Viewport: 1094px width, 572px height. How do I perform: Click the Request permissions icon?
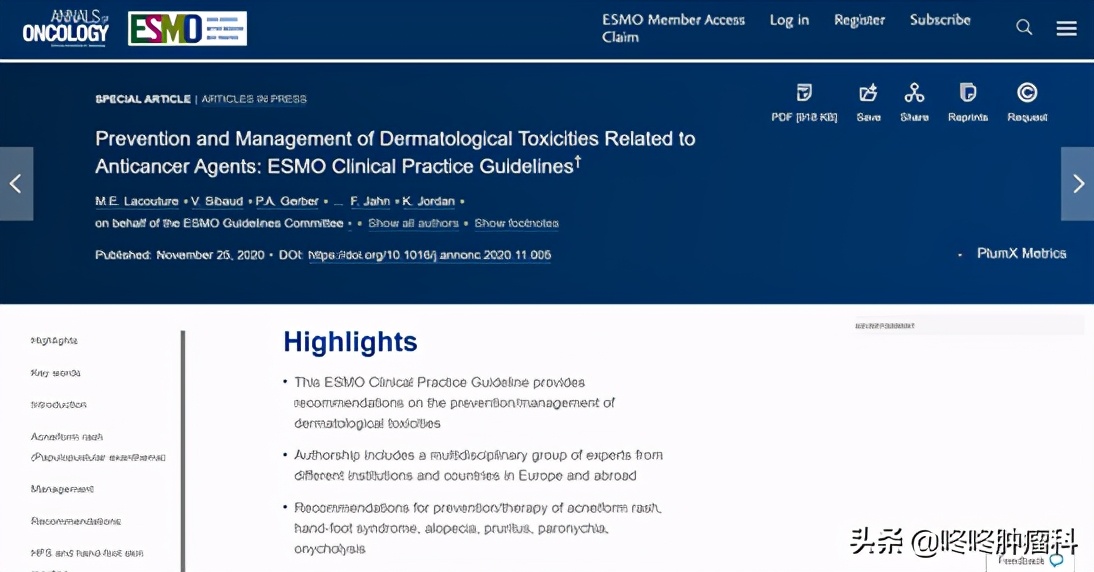(x=1027, y=102)
